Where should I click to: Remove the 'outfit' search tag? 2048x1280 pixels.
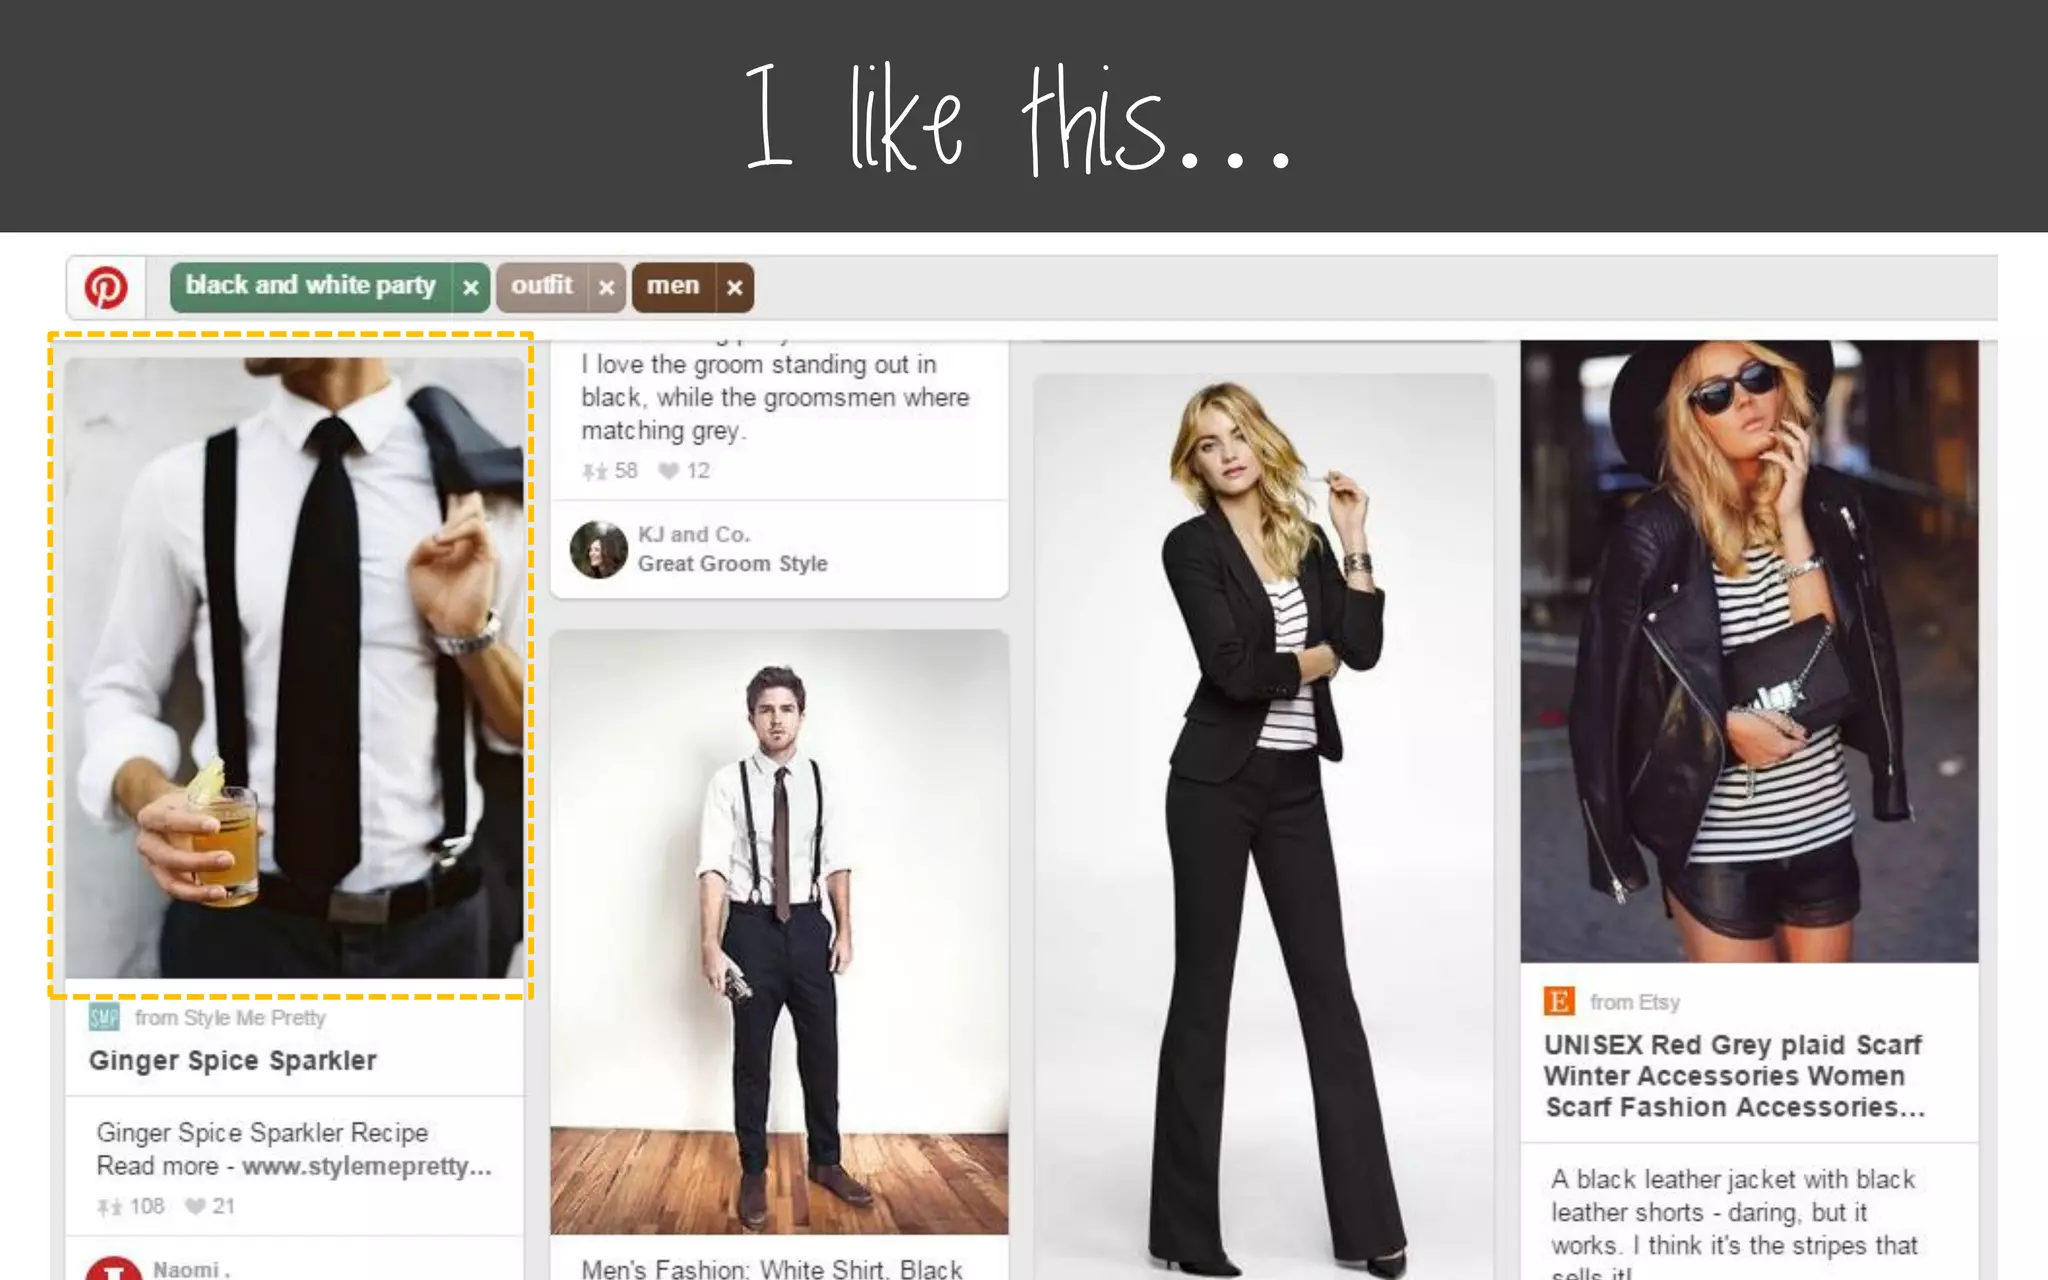(x=606, y=288)
